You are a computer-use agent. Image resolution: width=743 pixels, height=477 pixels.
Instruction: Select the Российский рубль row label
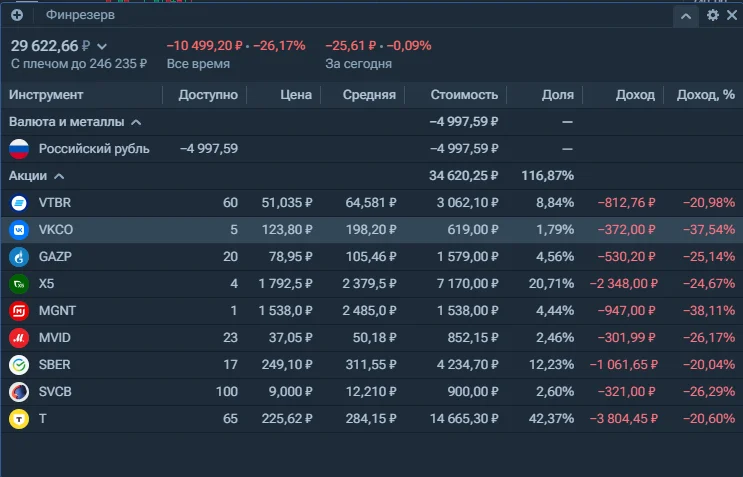point(94,149)
